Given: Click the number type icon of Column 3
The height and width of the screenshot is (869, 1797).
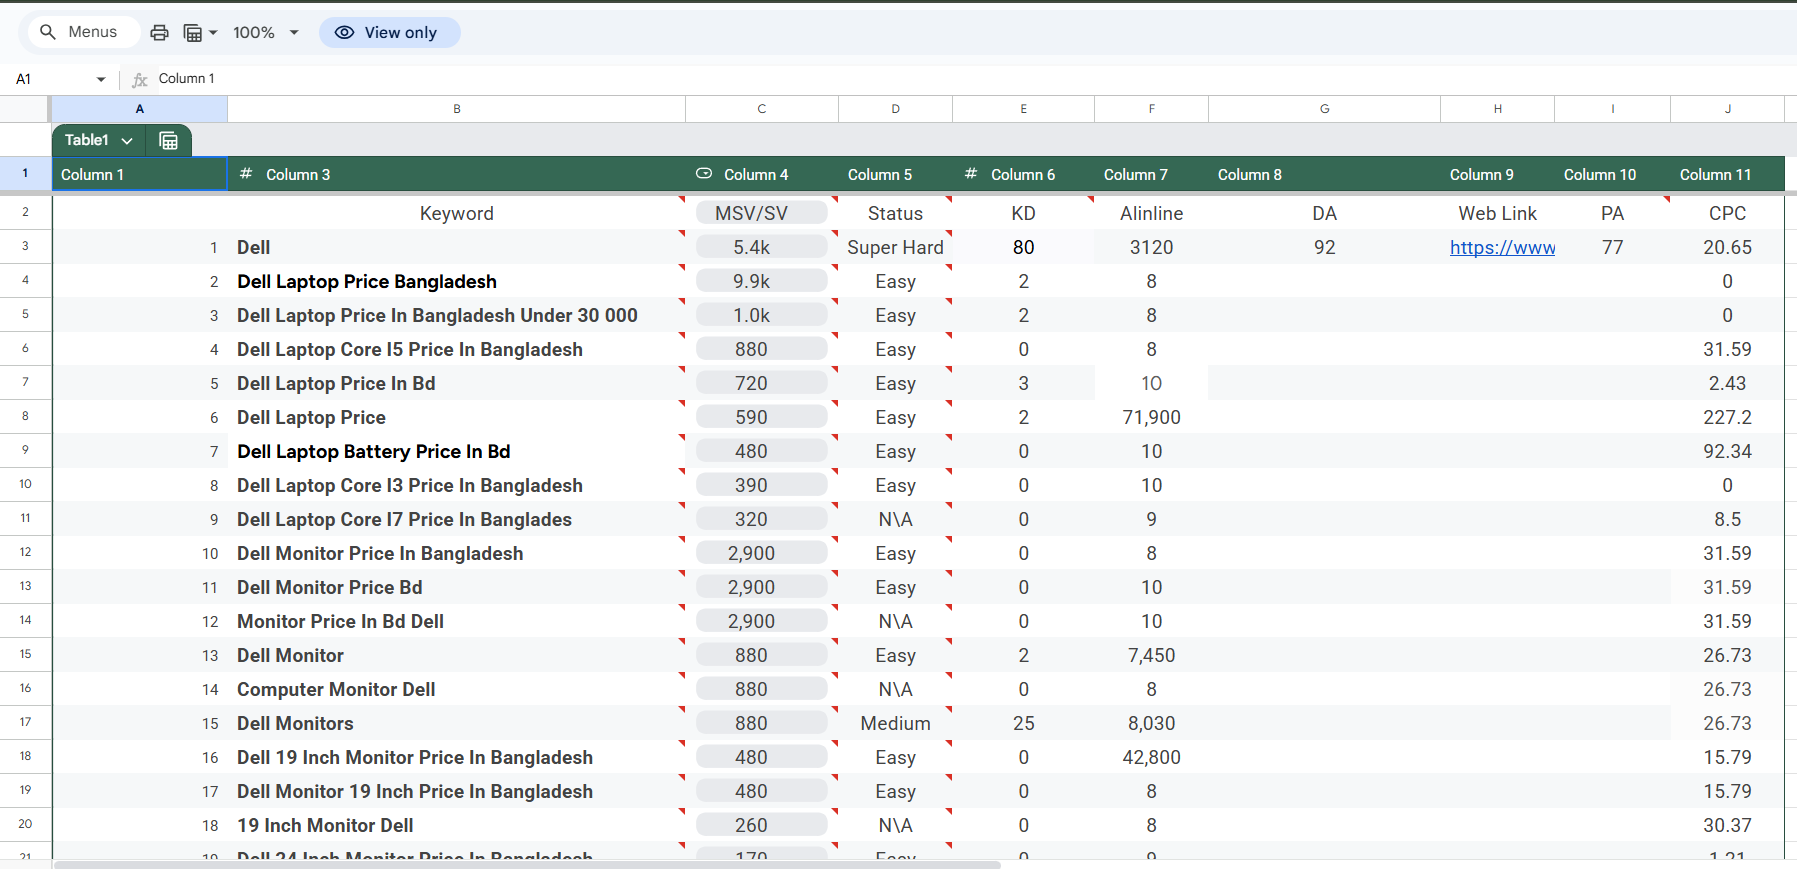Looking at the screenshot, I should pyautogui.click(x=246, y=174).
